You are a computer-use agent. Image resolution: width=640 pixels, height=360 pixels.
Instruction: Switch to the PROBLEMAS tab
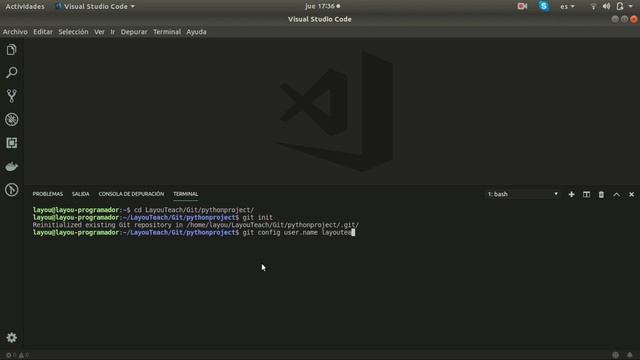[x=48, y=194]
